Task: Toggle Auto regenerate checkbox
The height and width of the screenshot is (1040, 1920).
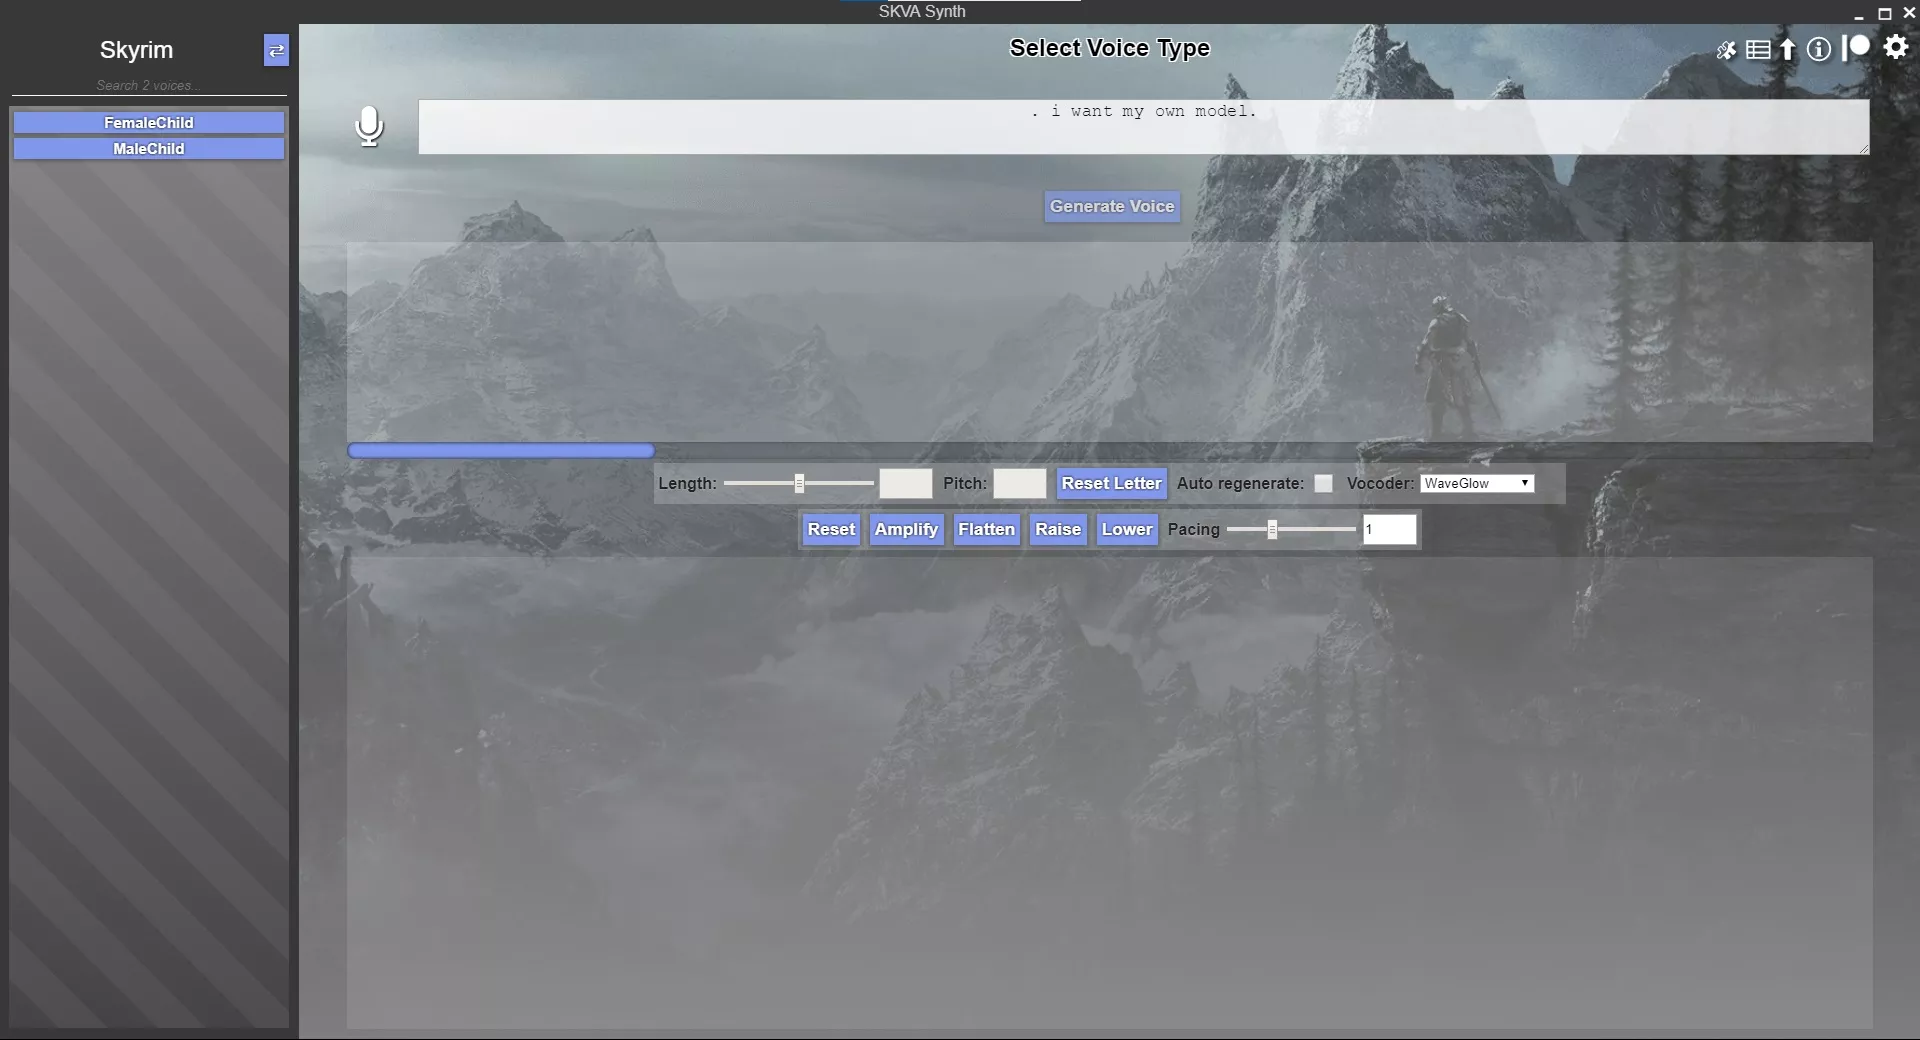Action: coord(1323,483)
